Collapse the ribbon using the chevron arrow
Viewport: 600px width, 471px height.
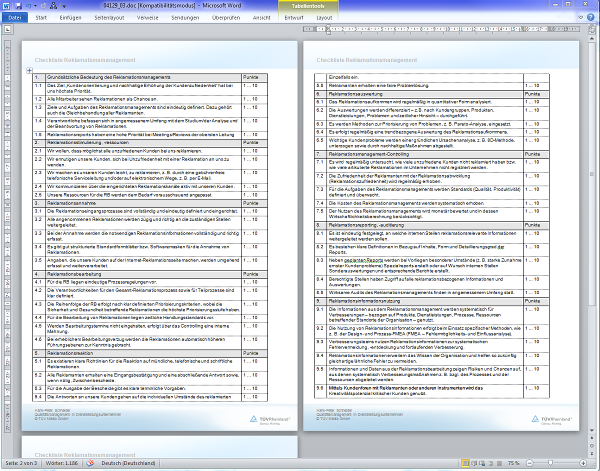[x=582, y=18]
